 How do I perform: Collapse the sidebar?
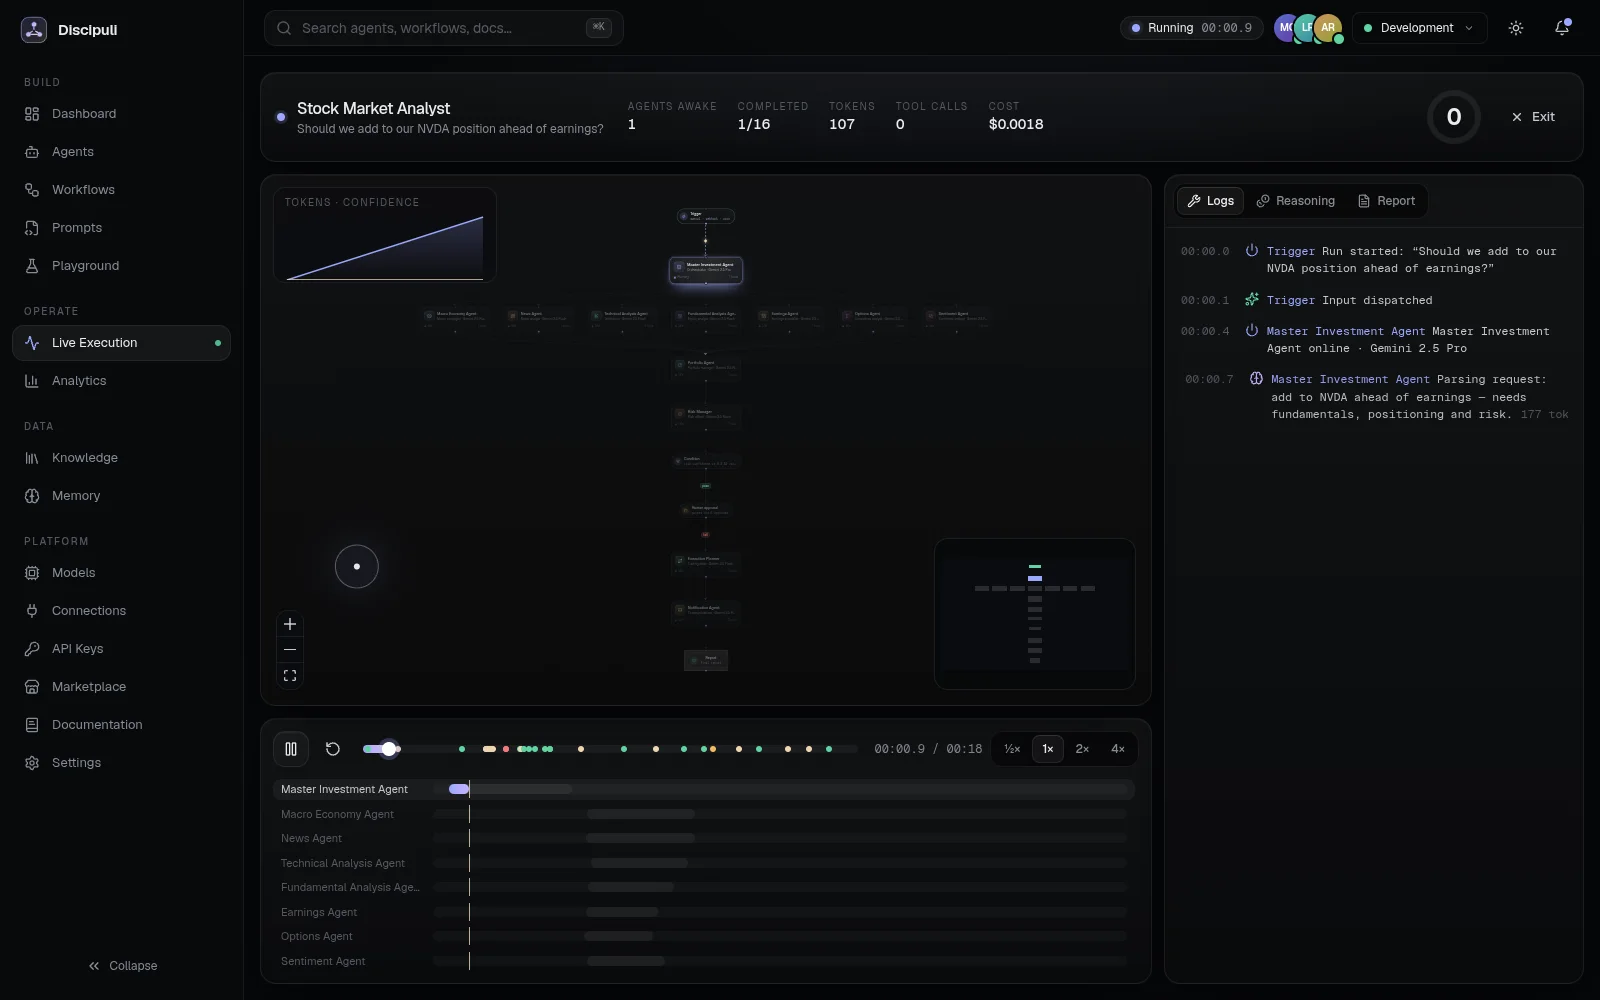[122, 966]
